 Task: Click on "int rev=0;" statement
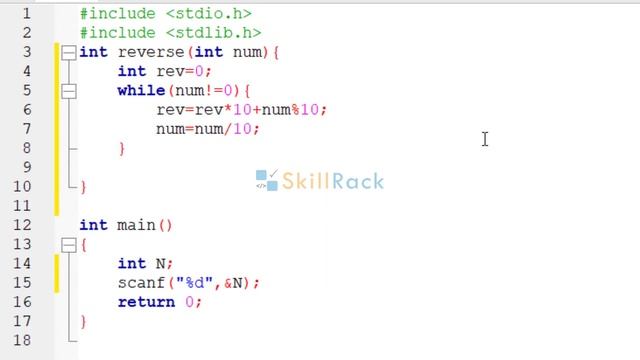[165, 71]
